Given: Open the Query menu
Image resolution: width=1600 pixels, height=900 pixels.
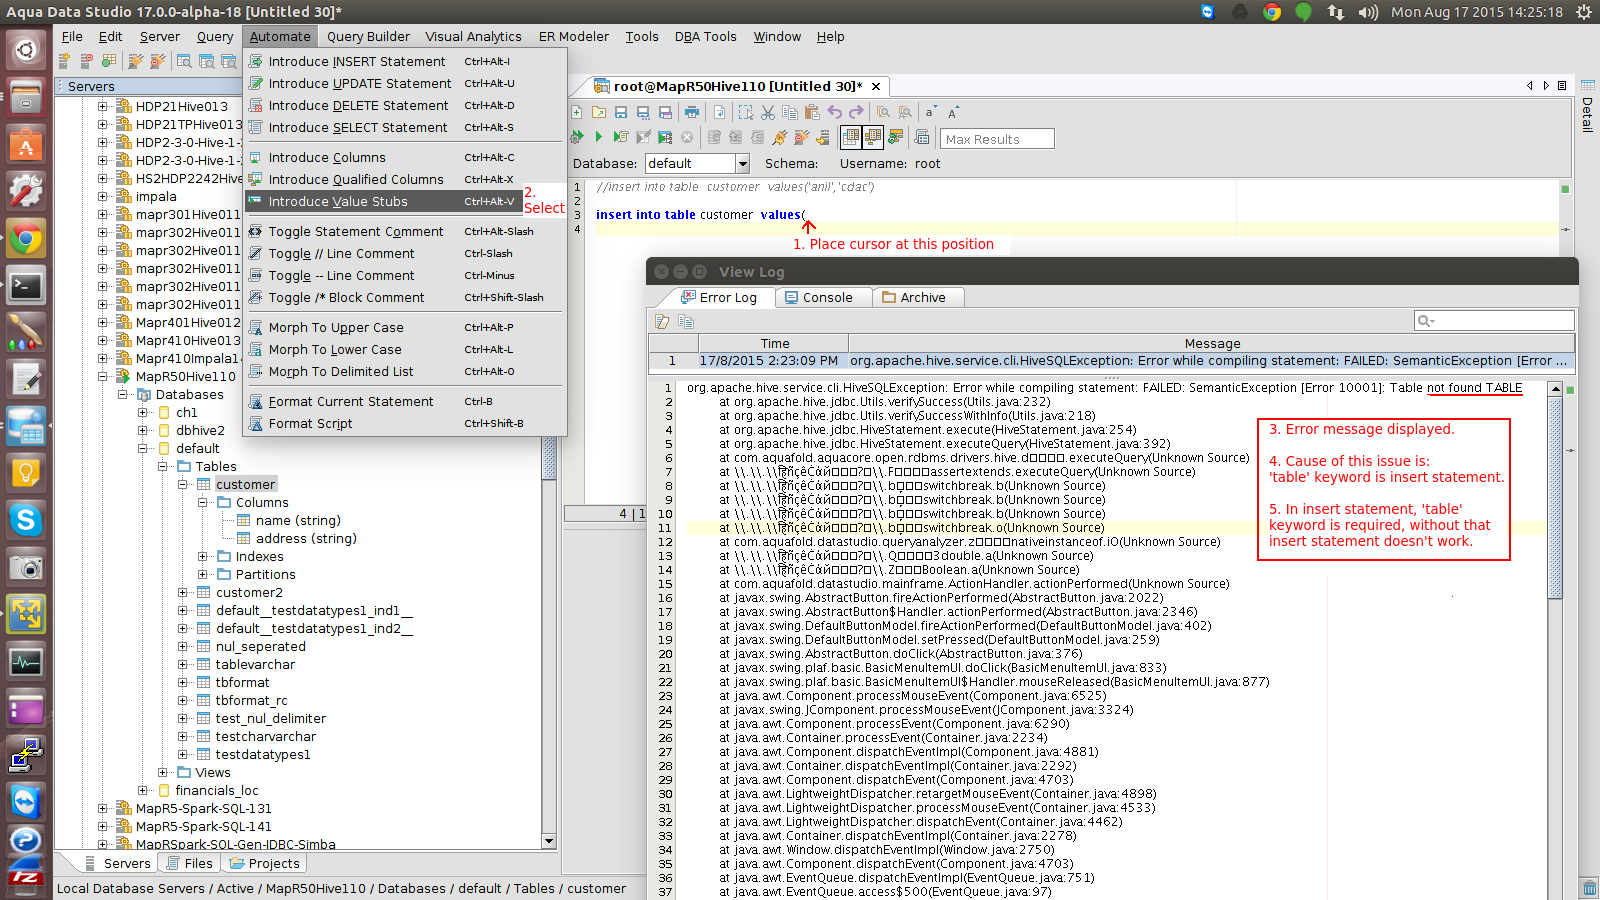Looking at the screenshot, I should [x=215, y=36].
